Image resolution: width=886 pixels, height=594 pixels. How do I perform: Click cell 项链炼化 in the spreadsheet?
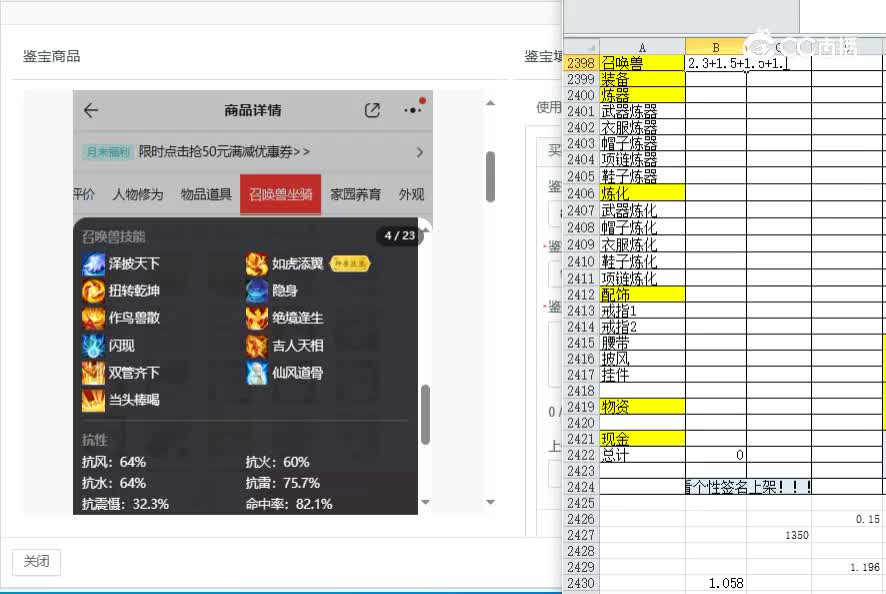pyautogui.click(x=642, y=278)
